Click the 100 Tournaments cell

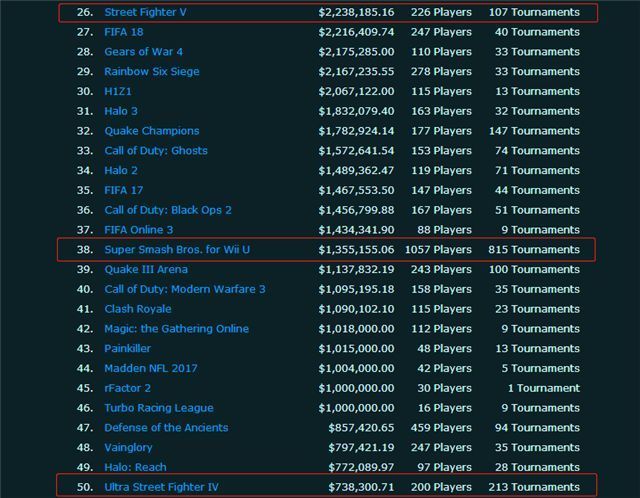534,269
